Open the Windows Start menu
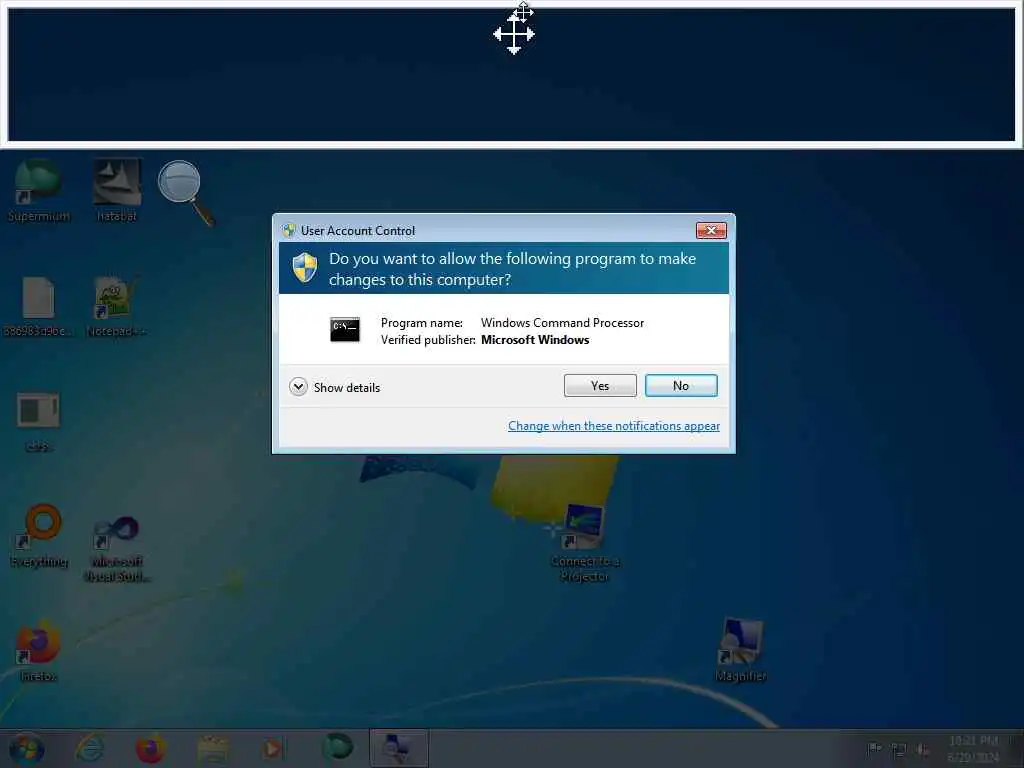This screenshot has height=768, width=1024. tap(26, 748)
